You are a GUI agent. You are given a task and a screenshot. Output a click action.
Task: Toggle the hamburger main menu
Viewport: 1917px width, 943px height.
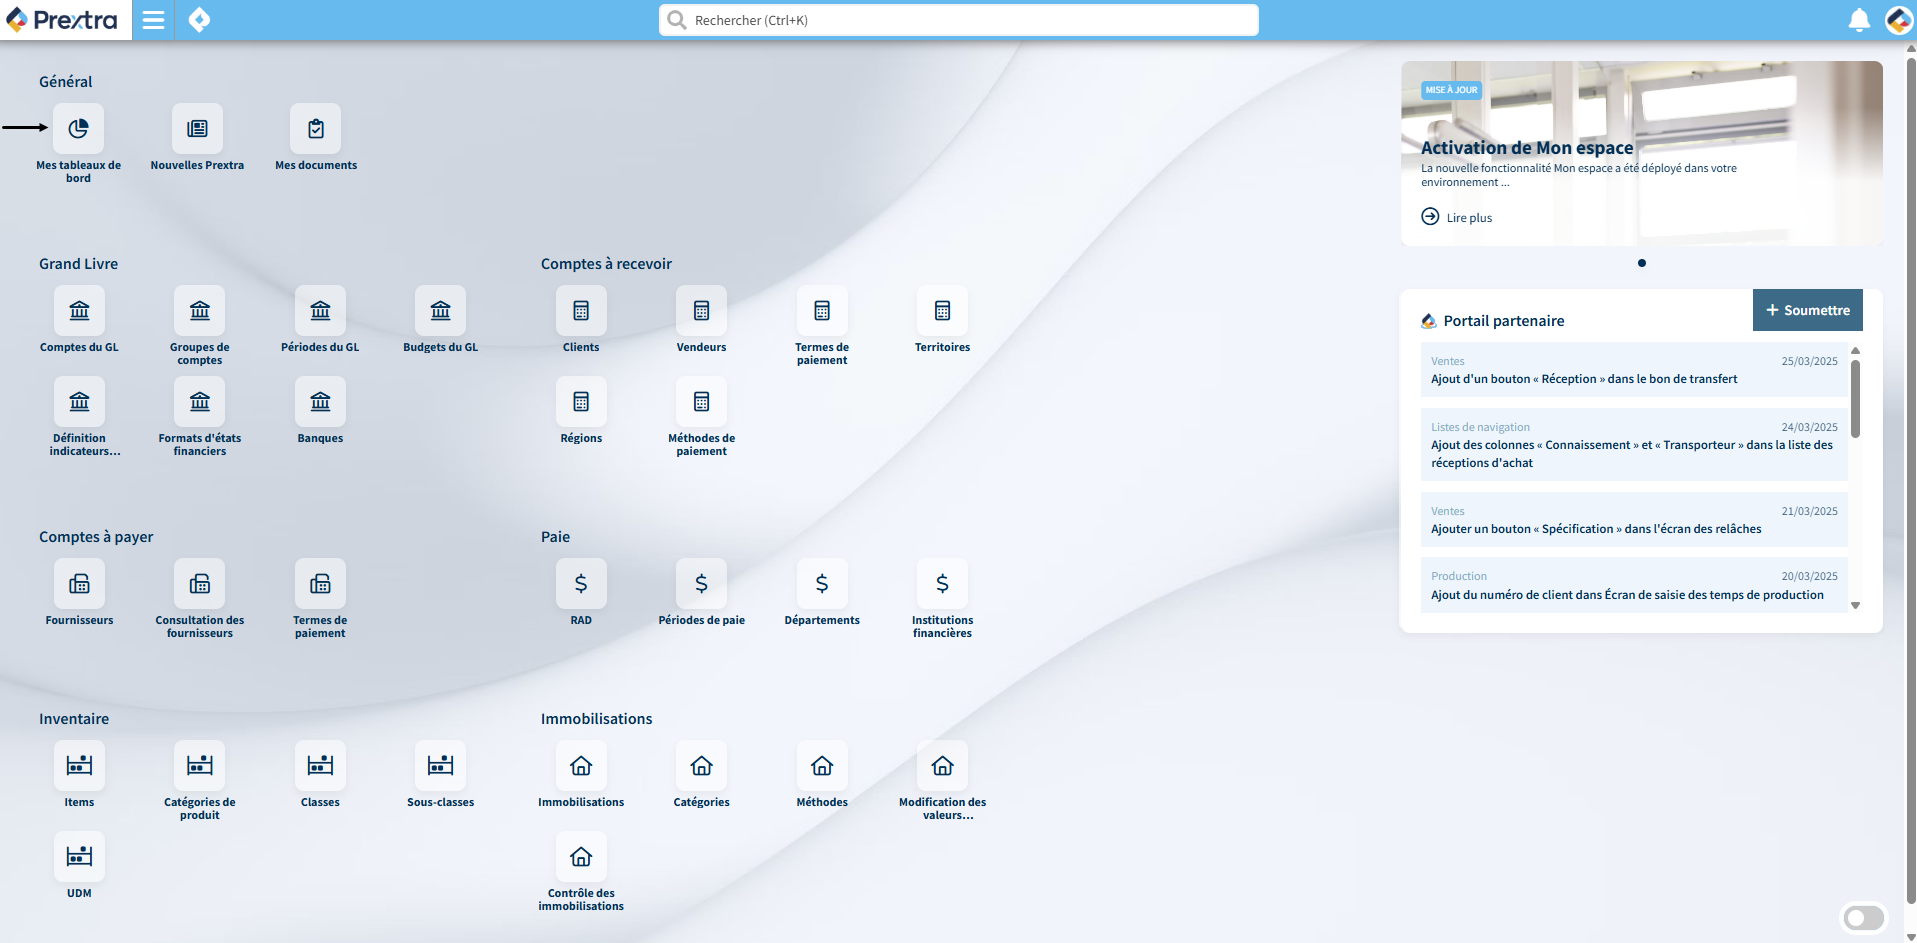click(x=153, y=20)
